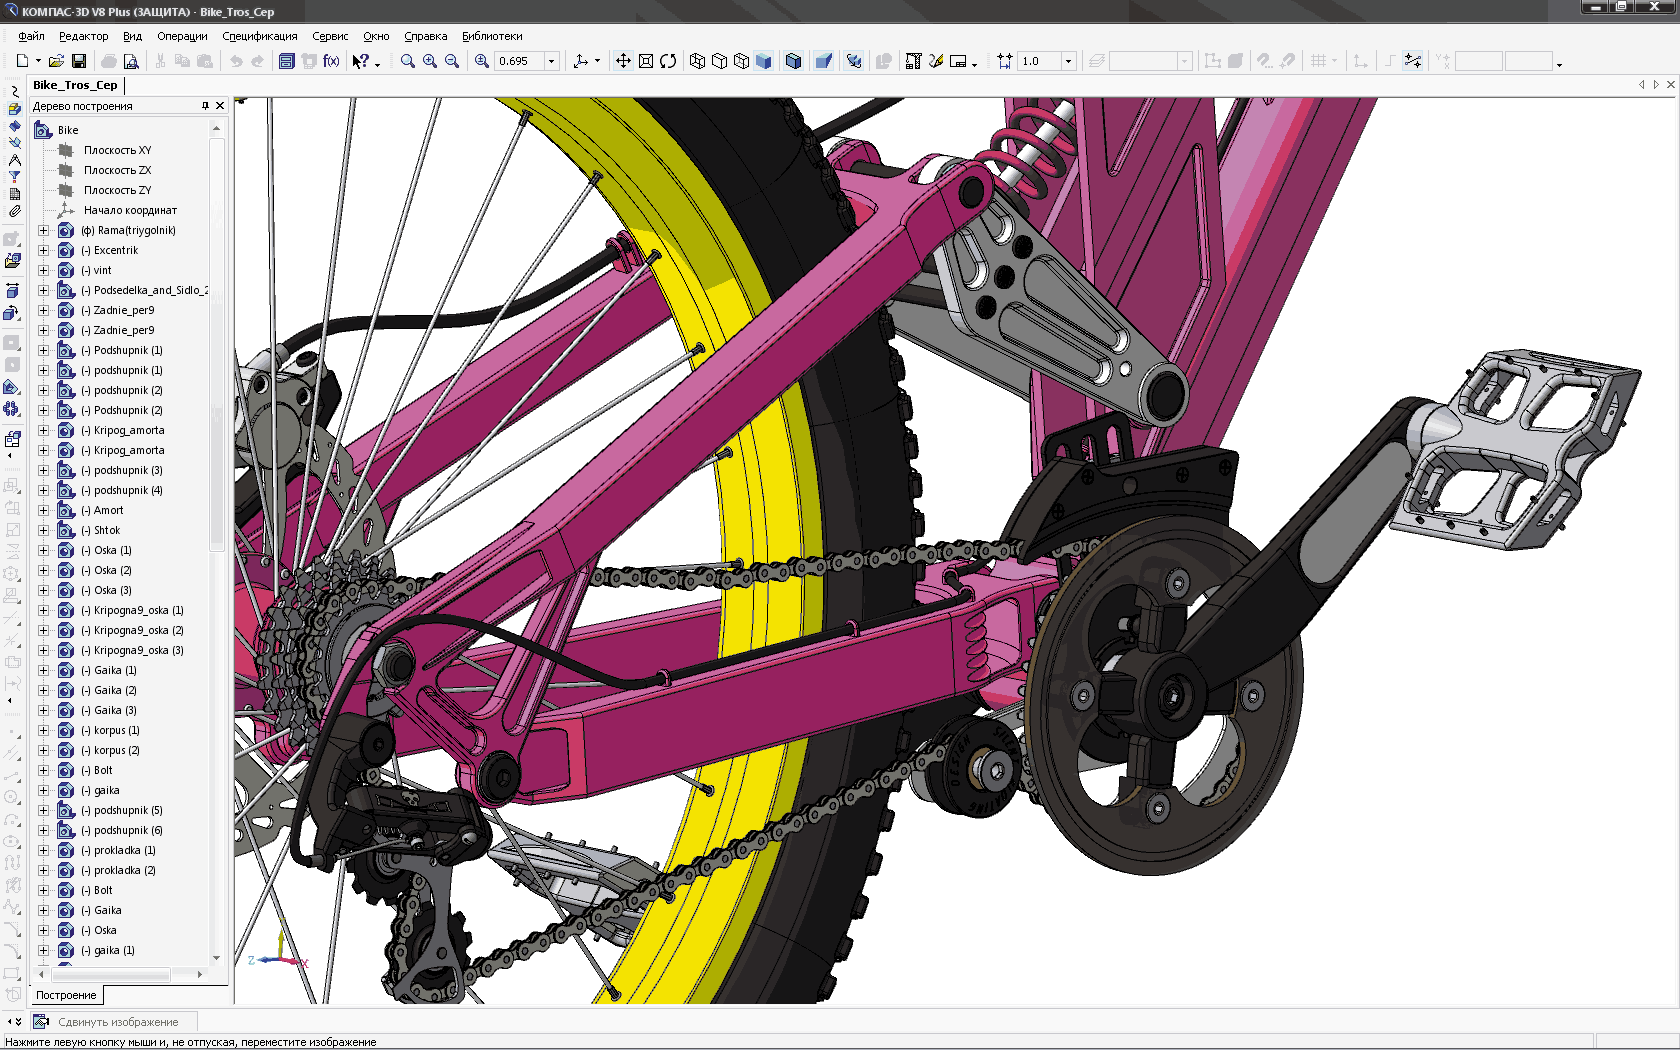Close the Дерево построения panel
The width and height of the screenshot is (1680, 1050).
[x=220, y=106]
